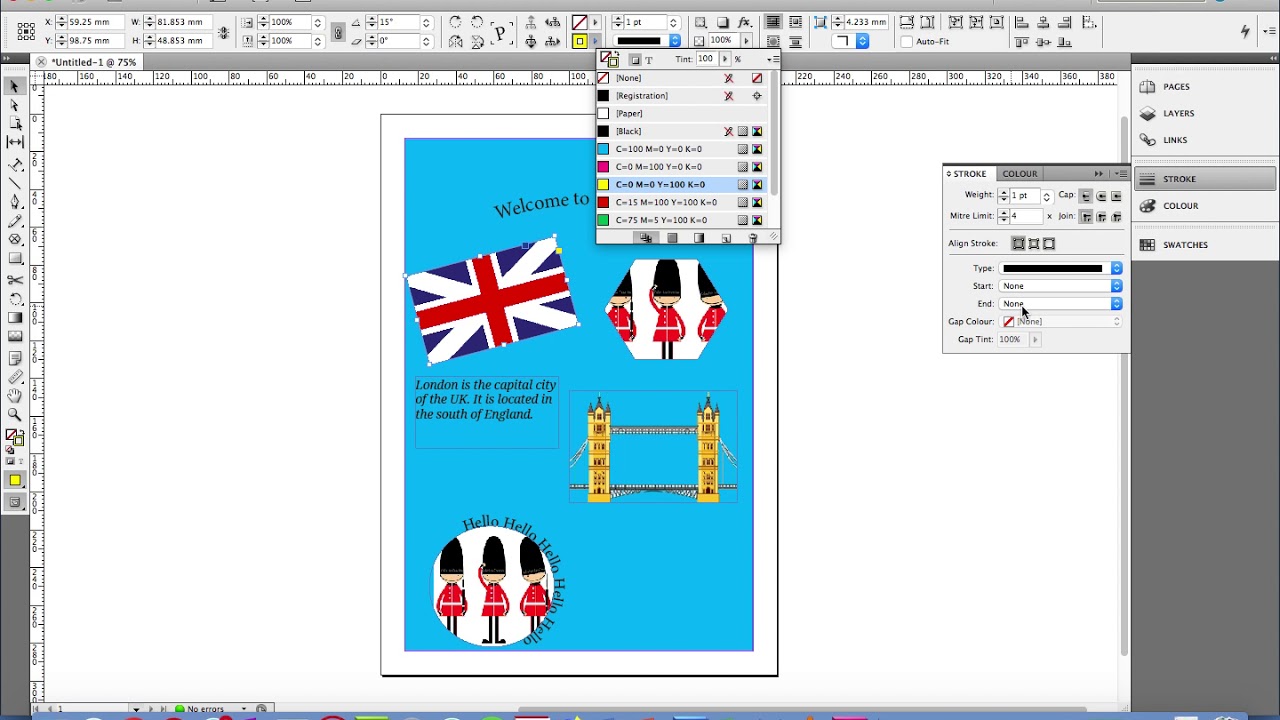Open Swatches panel flyout menu
Screen dimensions: 1280x720
pos(773,59)
